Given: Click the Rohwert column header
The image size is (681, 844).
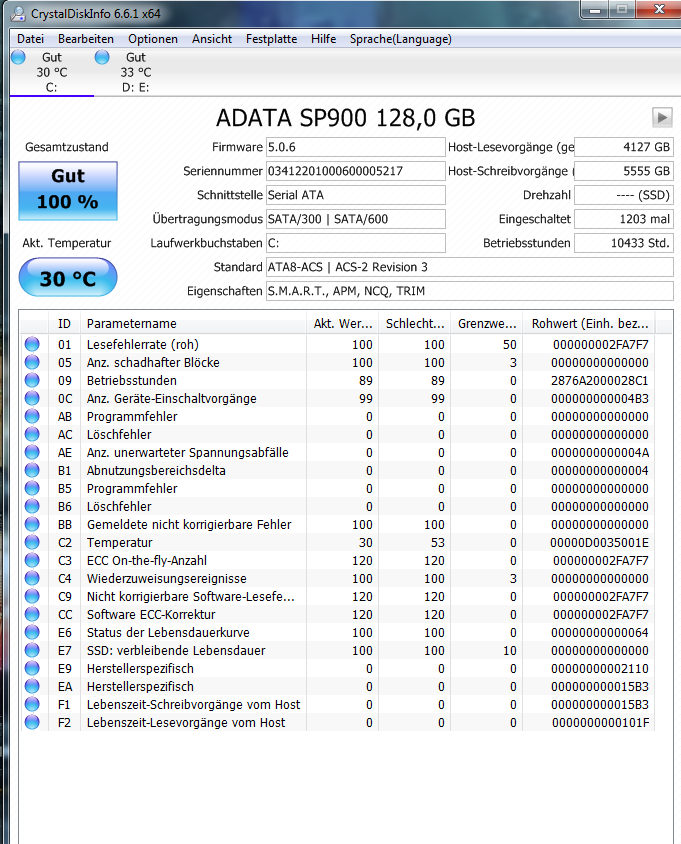Looking at the screenshot, I should point(589,323).
